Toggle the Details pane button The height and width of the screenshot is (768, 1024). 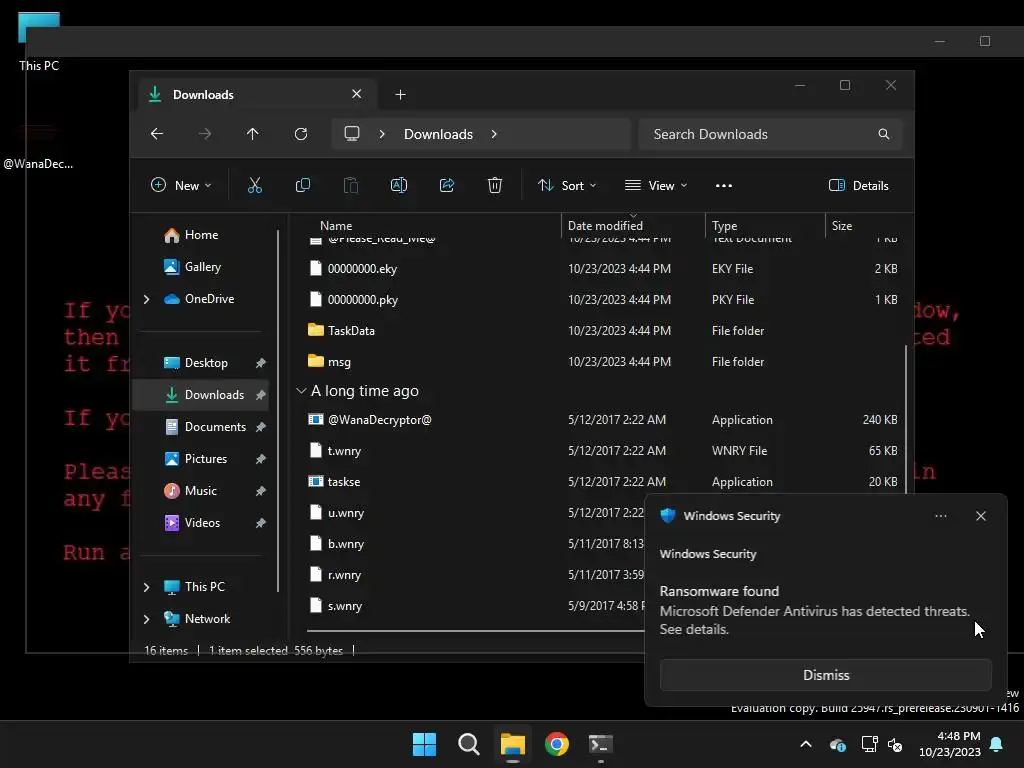859,185
